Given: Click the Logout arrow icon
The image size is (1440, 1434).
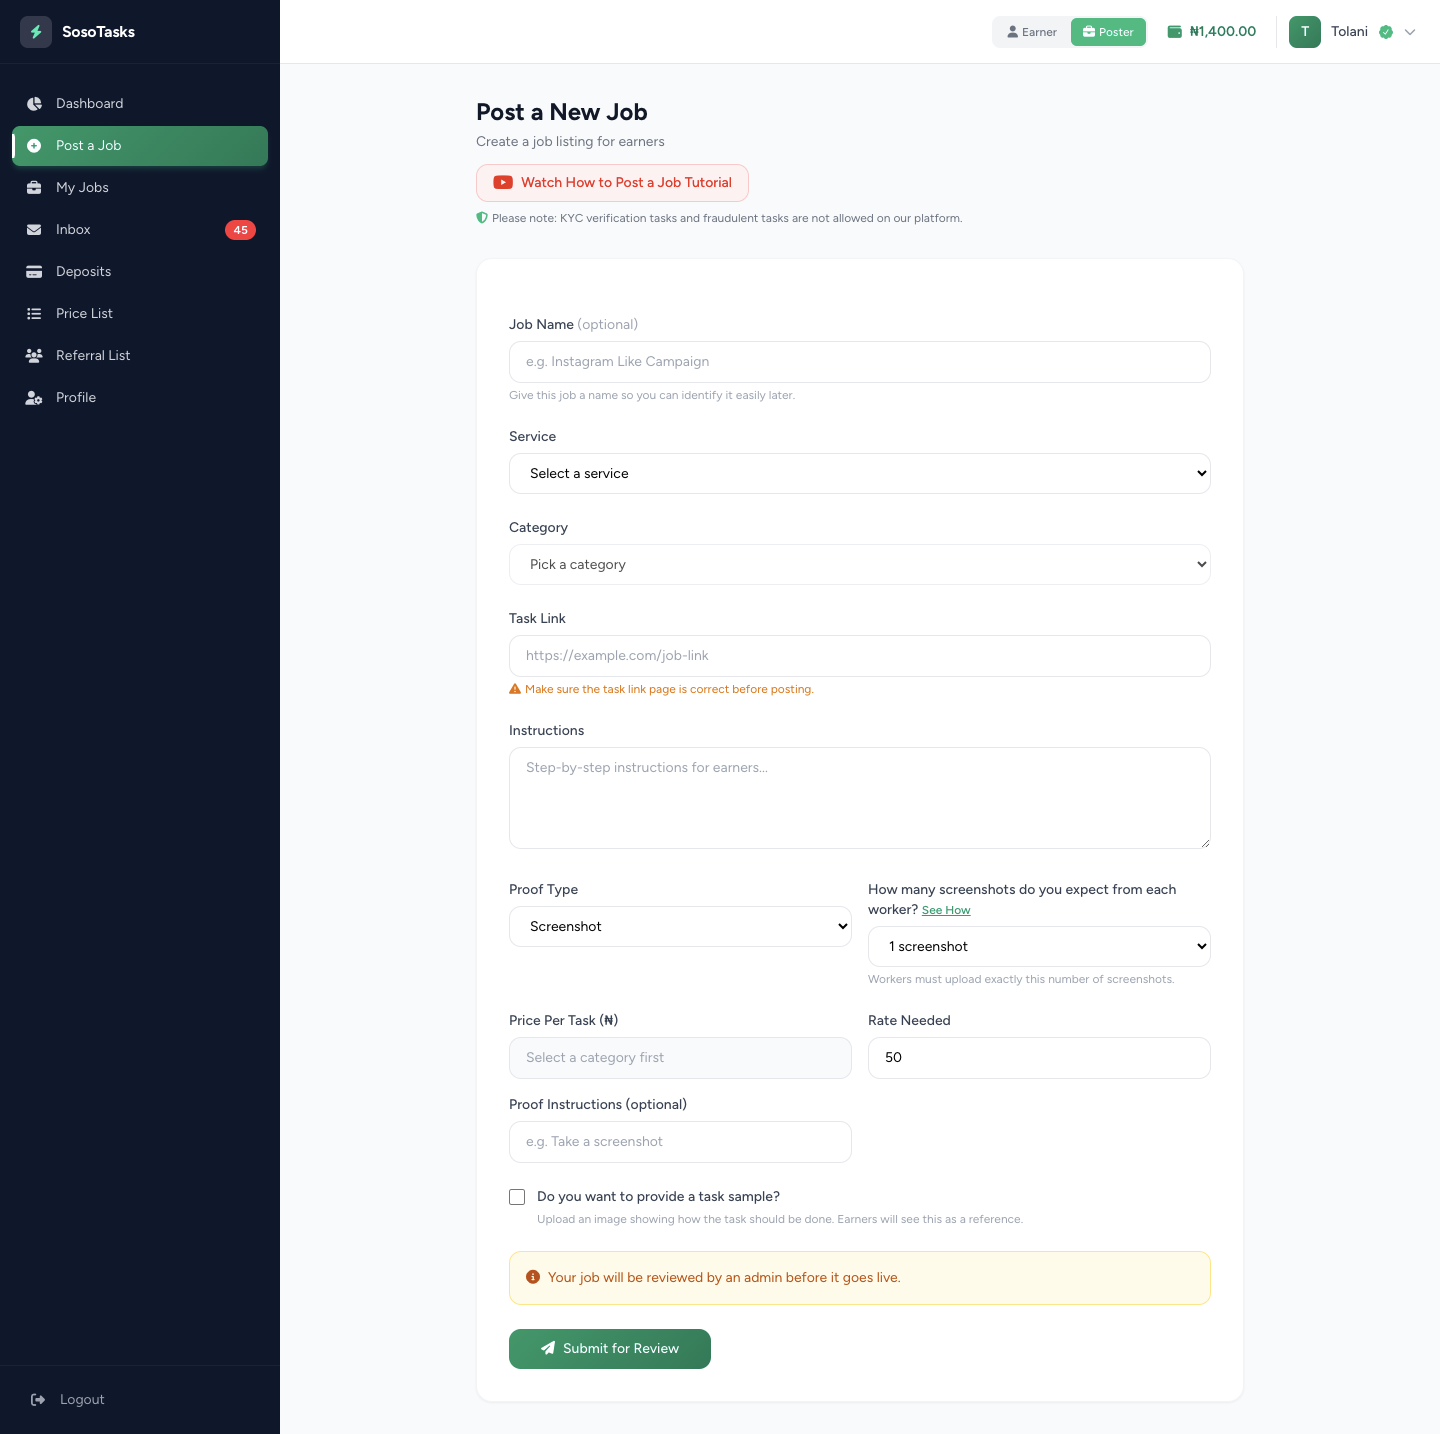Looking at the screenshot, I should point(38,1400).
